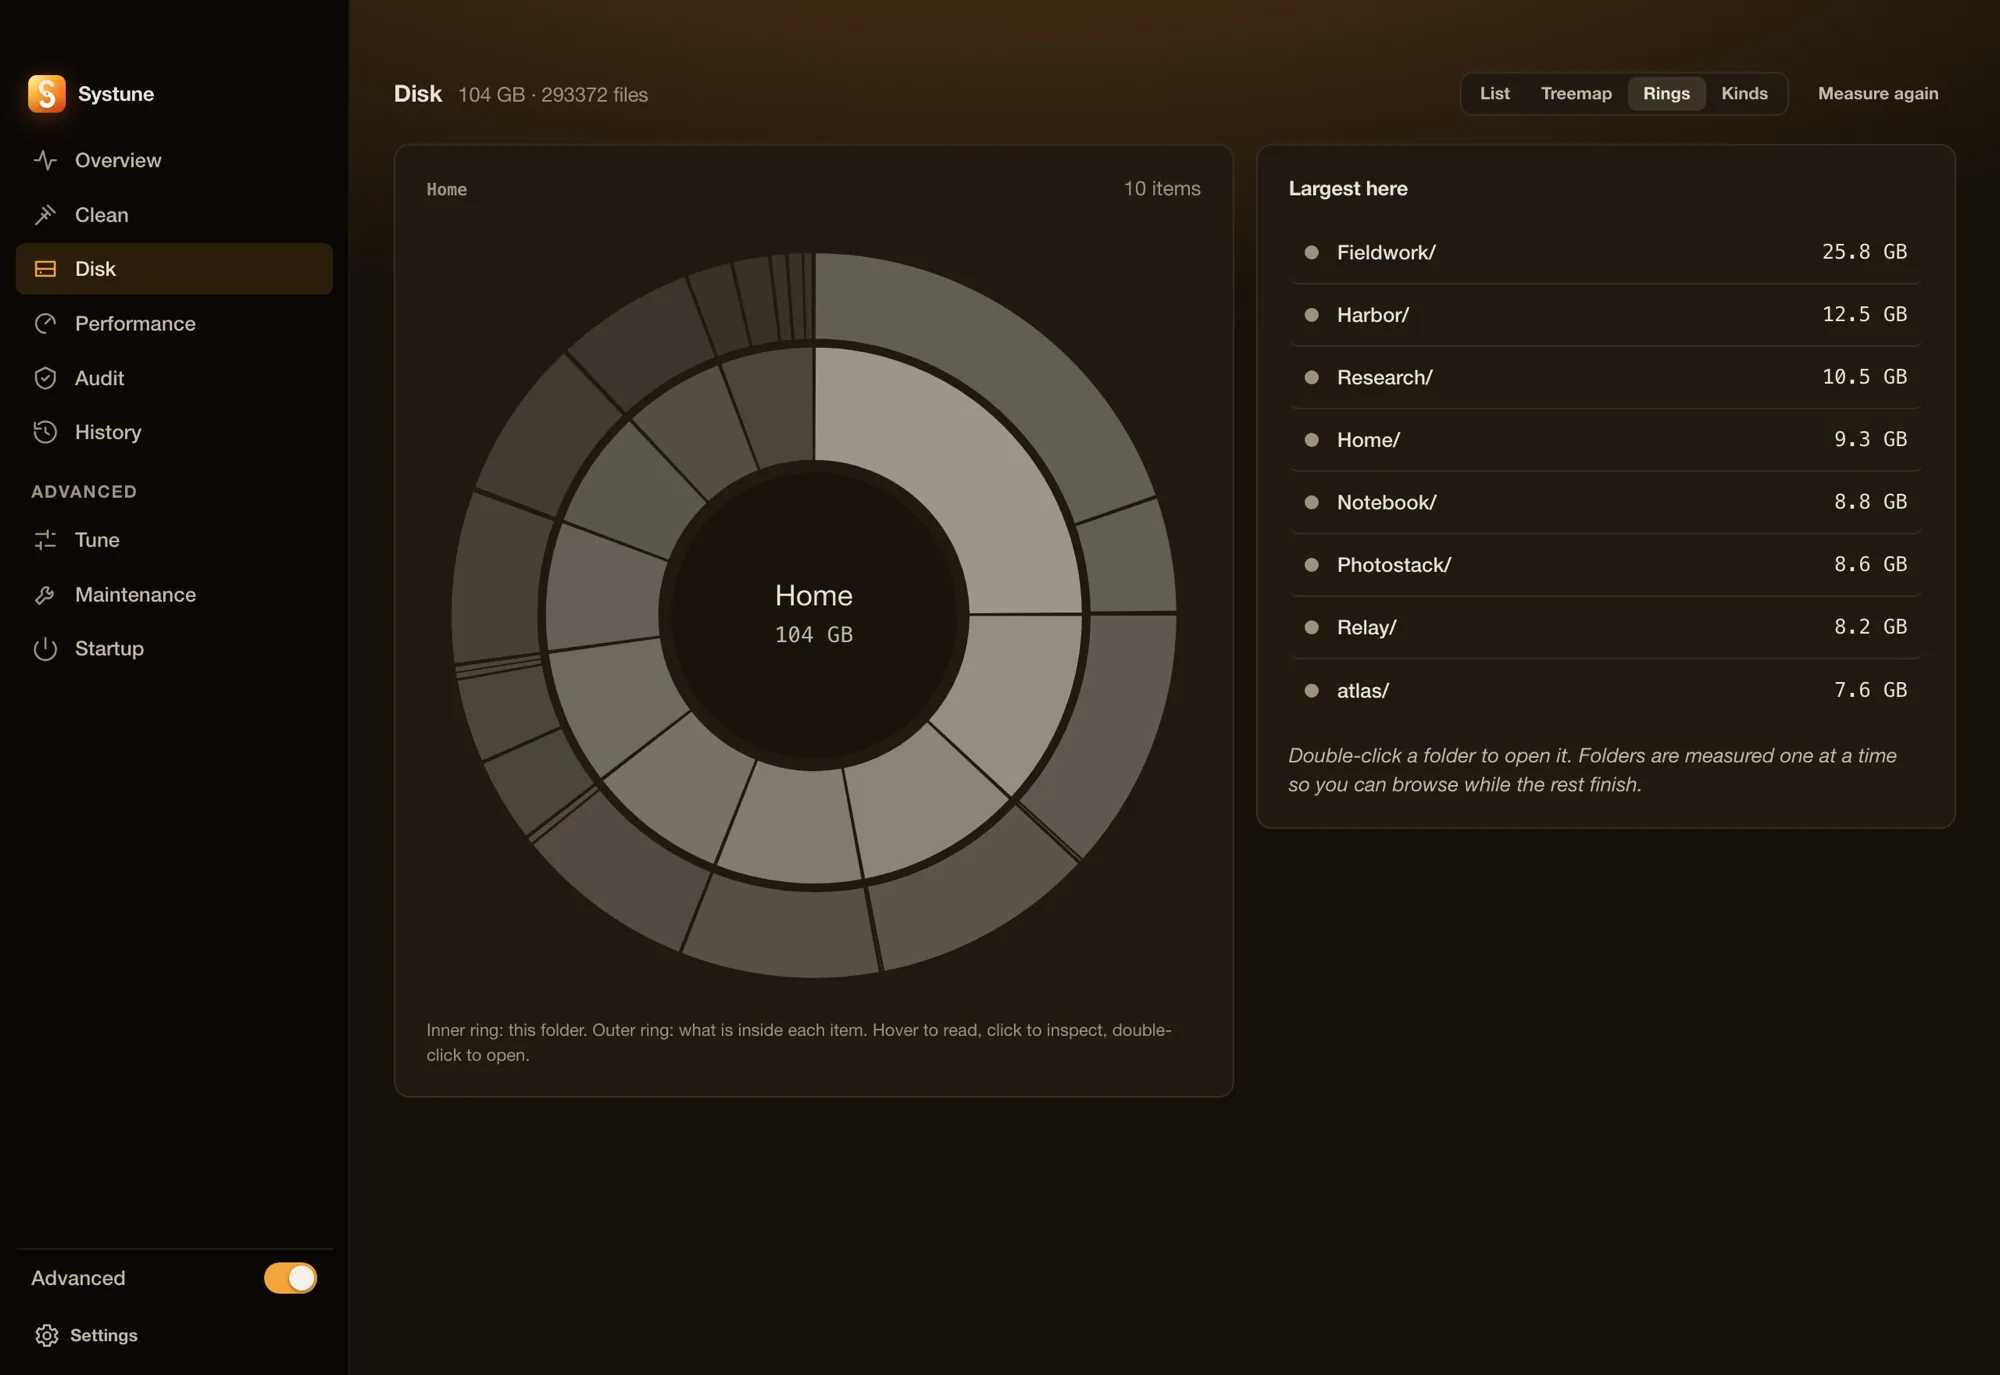2000x1375 pixels.
Task: Open the Startup page label
Action: [x=109, y=649]
